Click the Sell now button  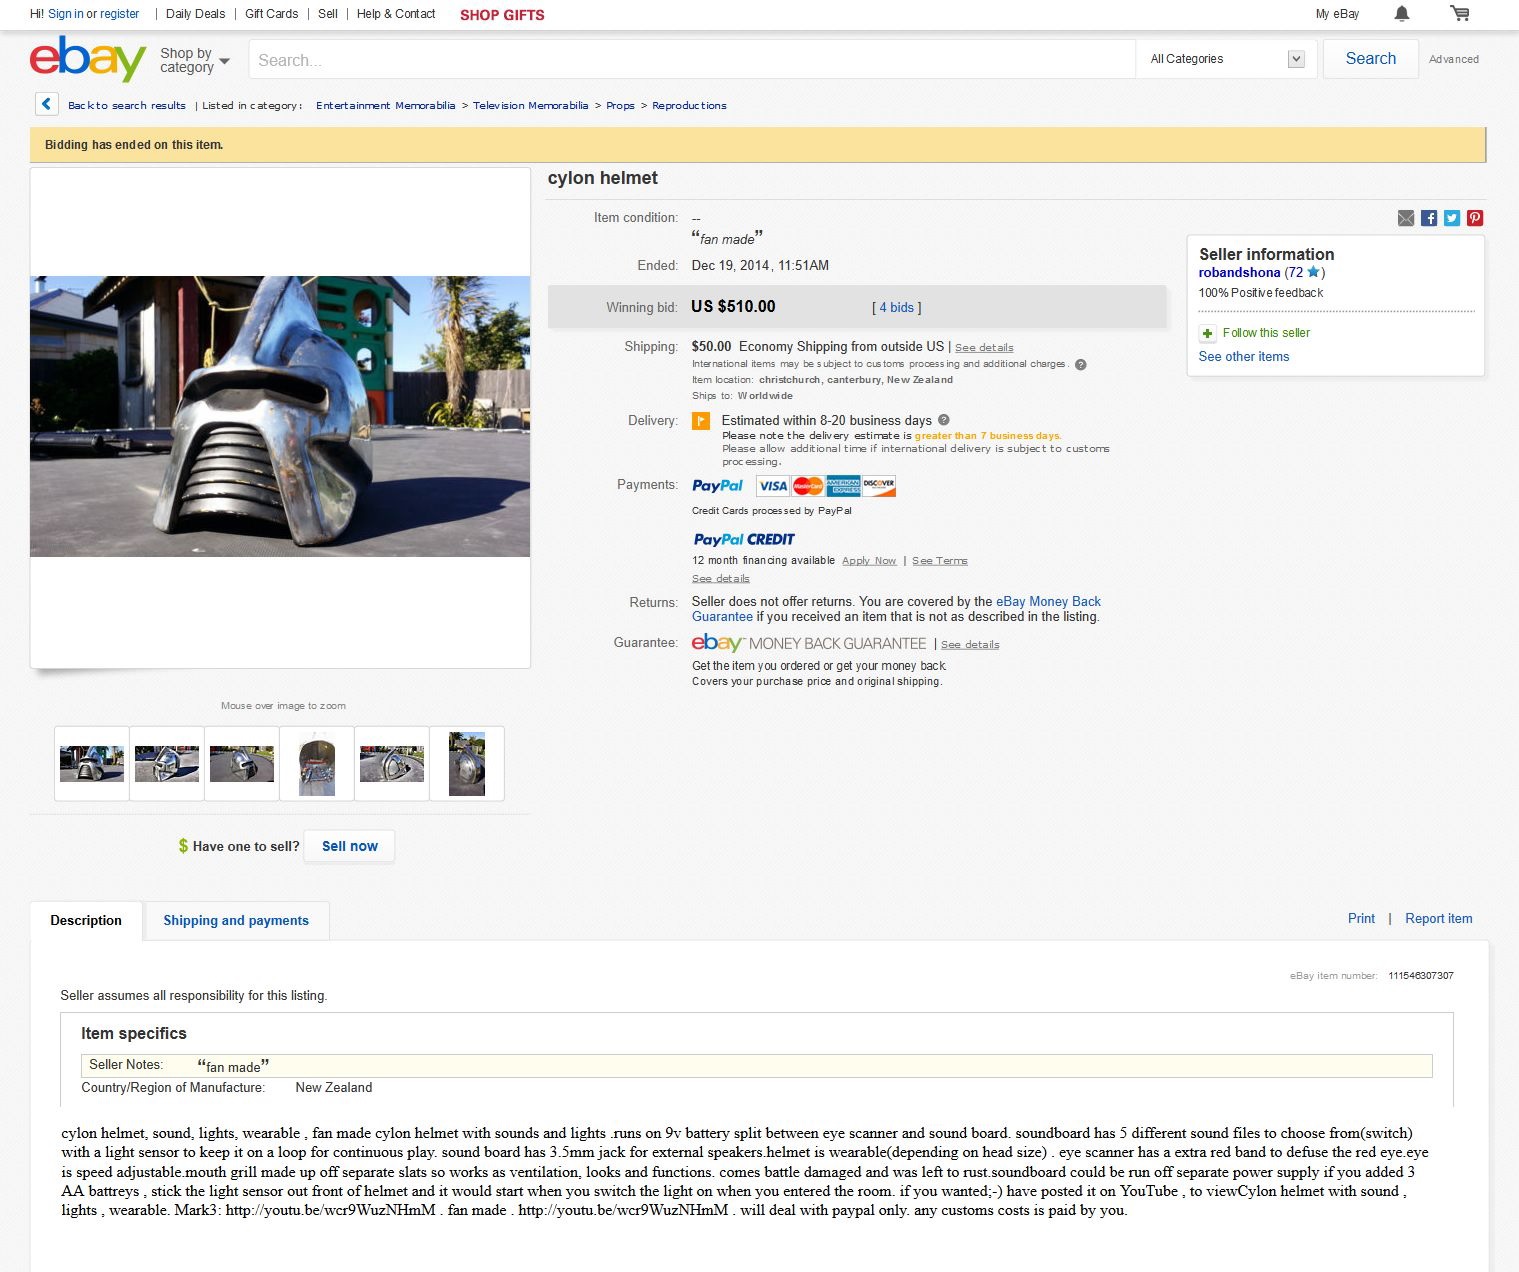[350, 846]
